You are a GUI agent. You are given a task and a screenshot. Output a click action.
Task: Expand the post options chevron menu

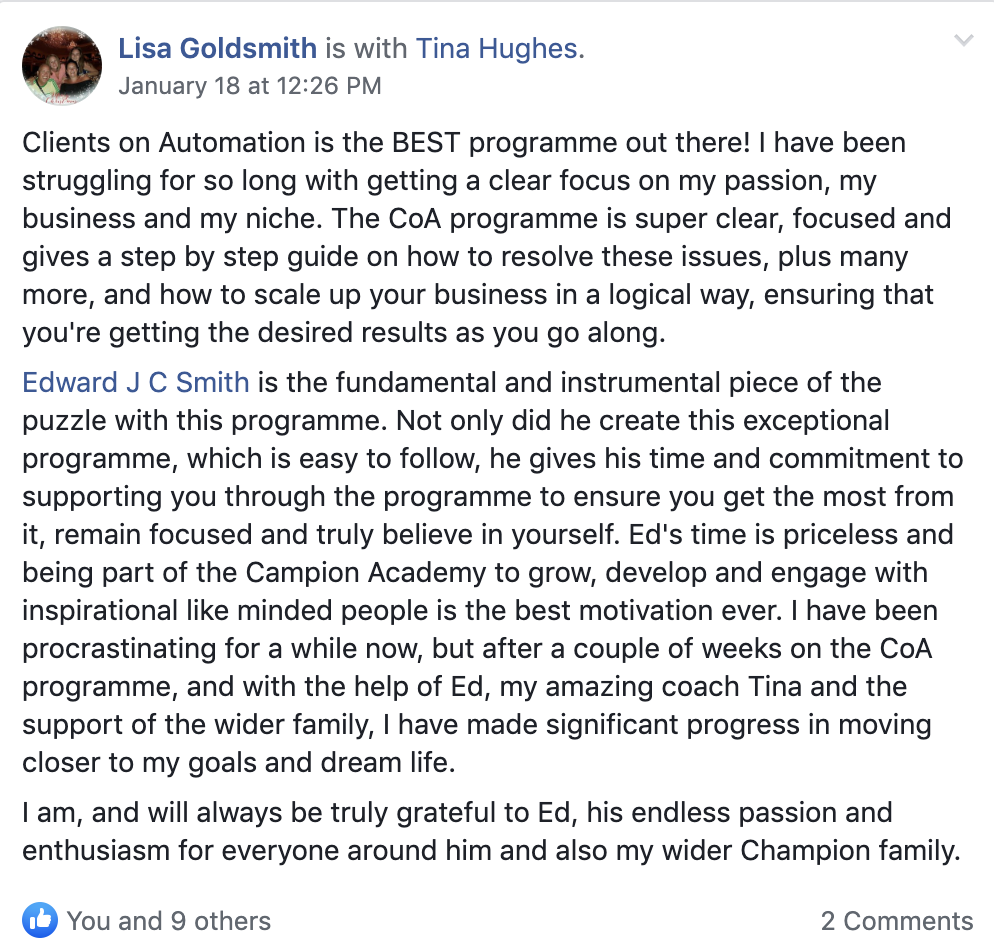964,41
